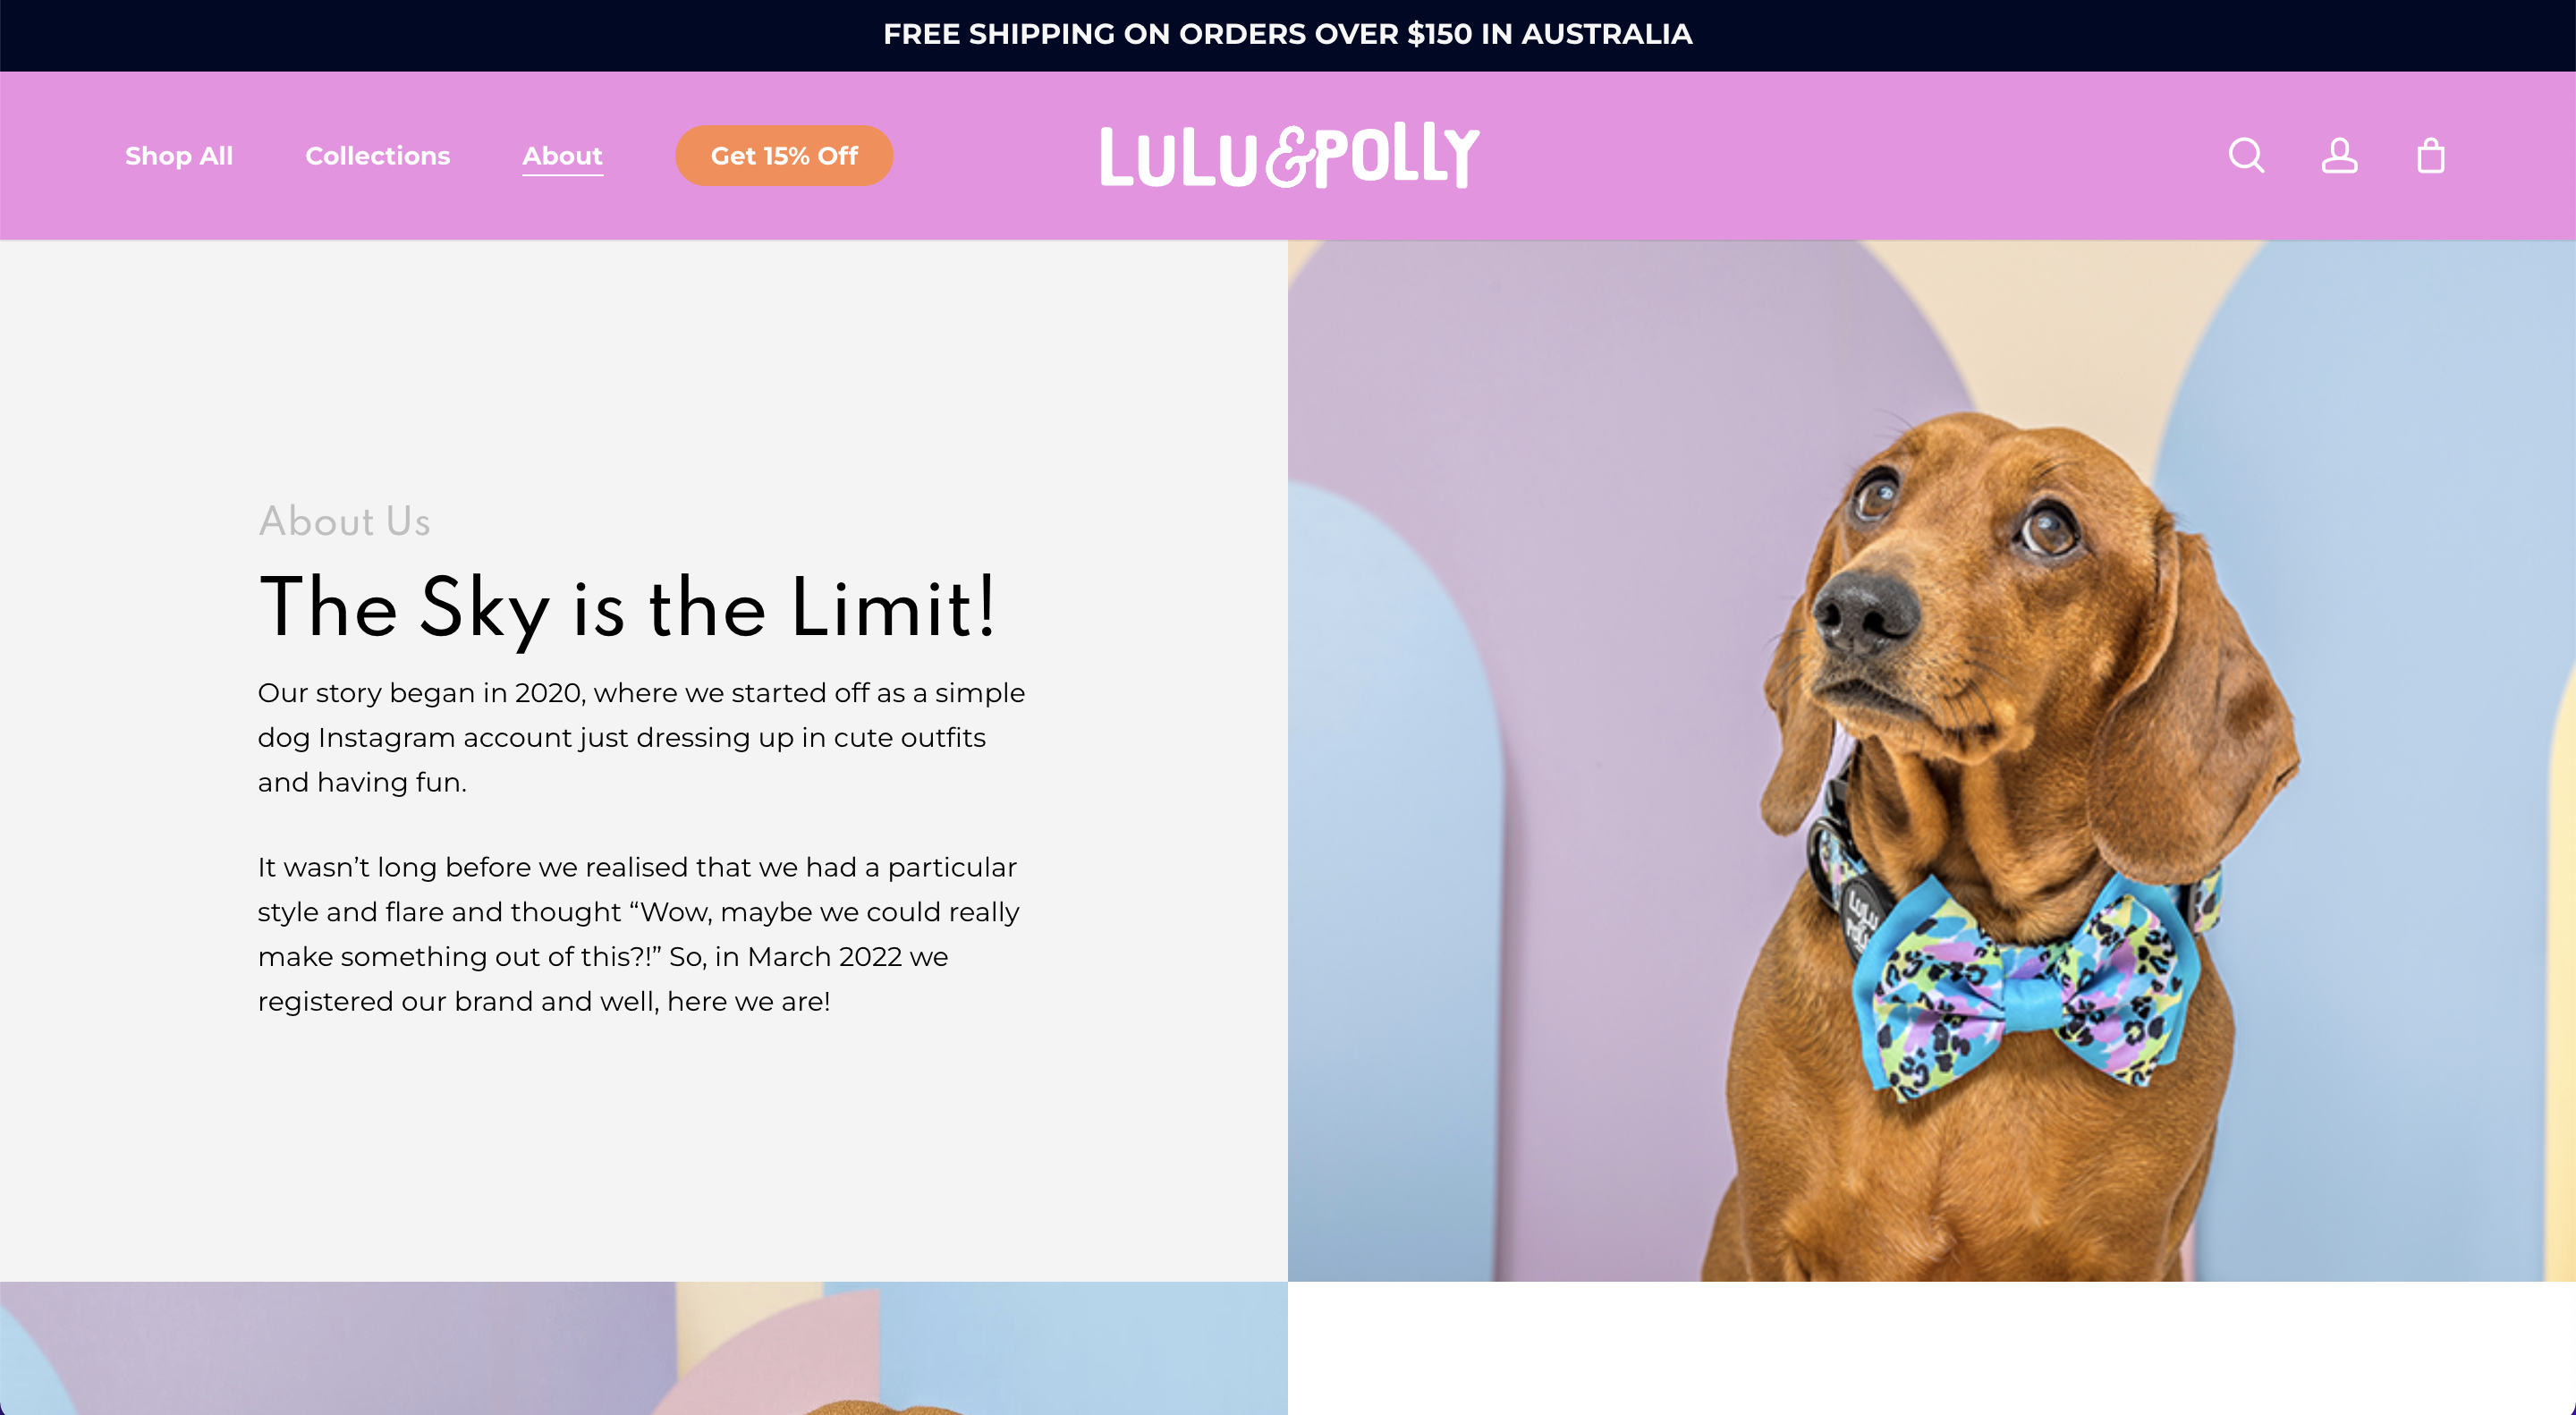
Task: Click the paragraph about March 2022
Action: coord(638,934)
